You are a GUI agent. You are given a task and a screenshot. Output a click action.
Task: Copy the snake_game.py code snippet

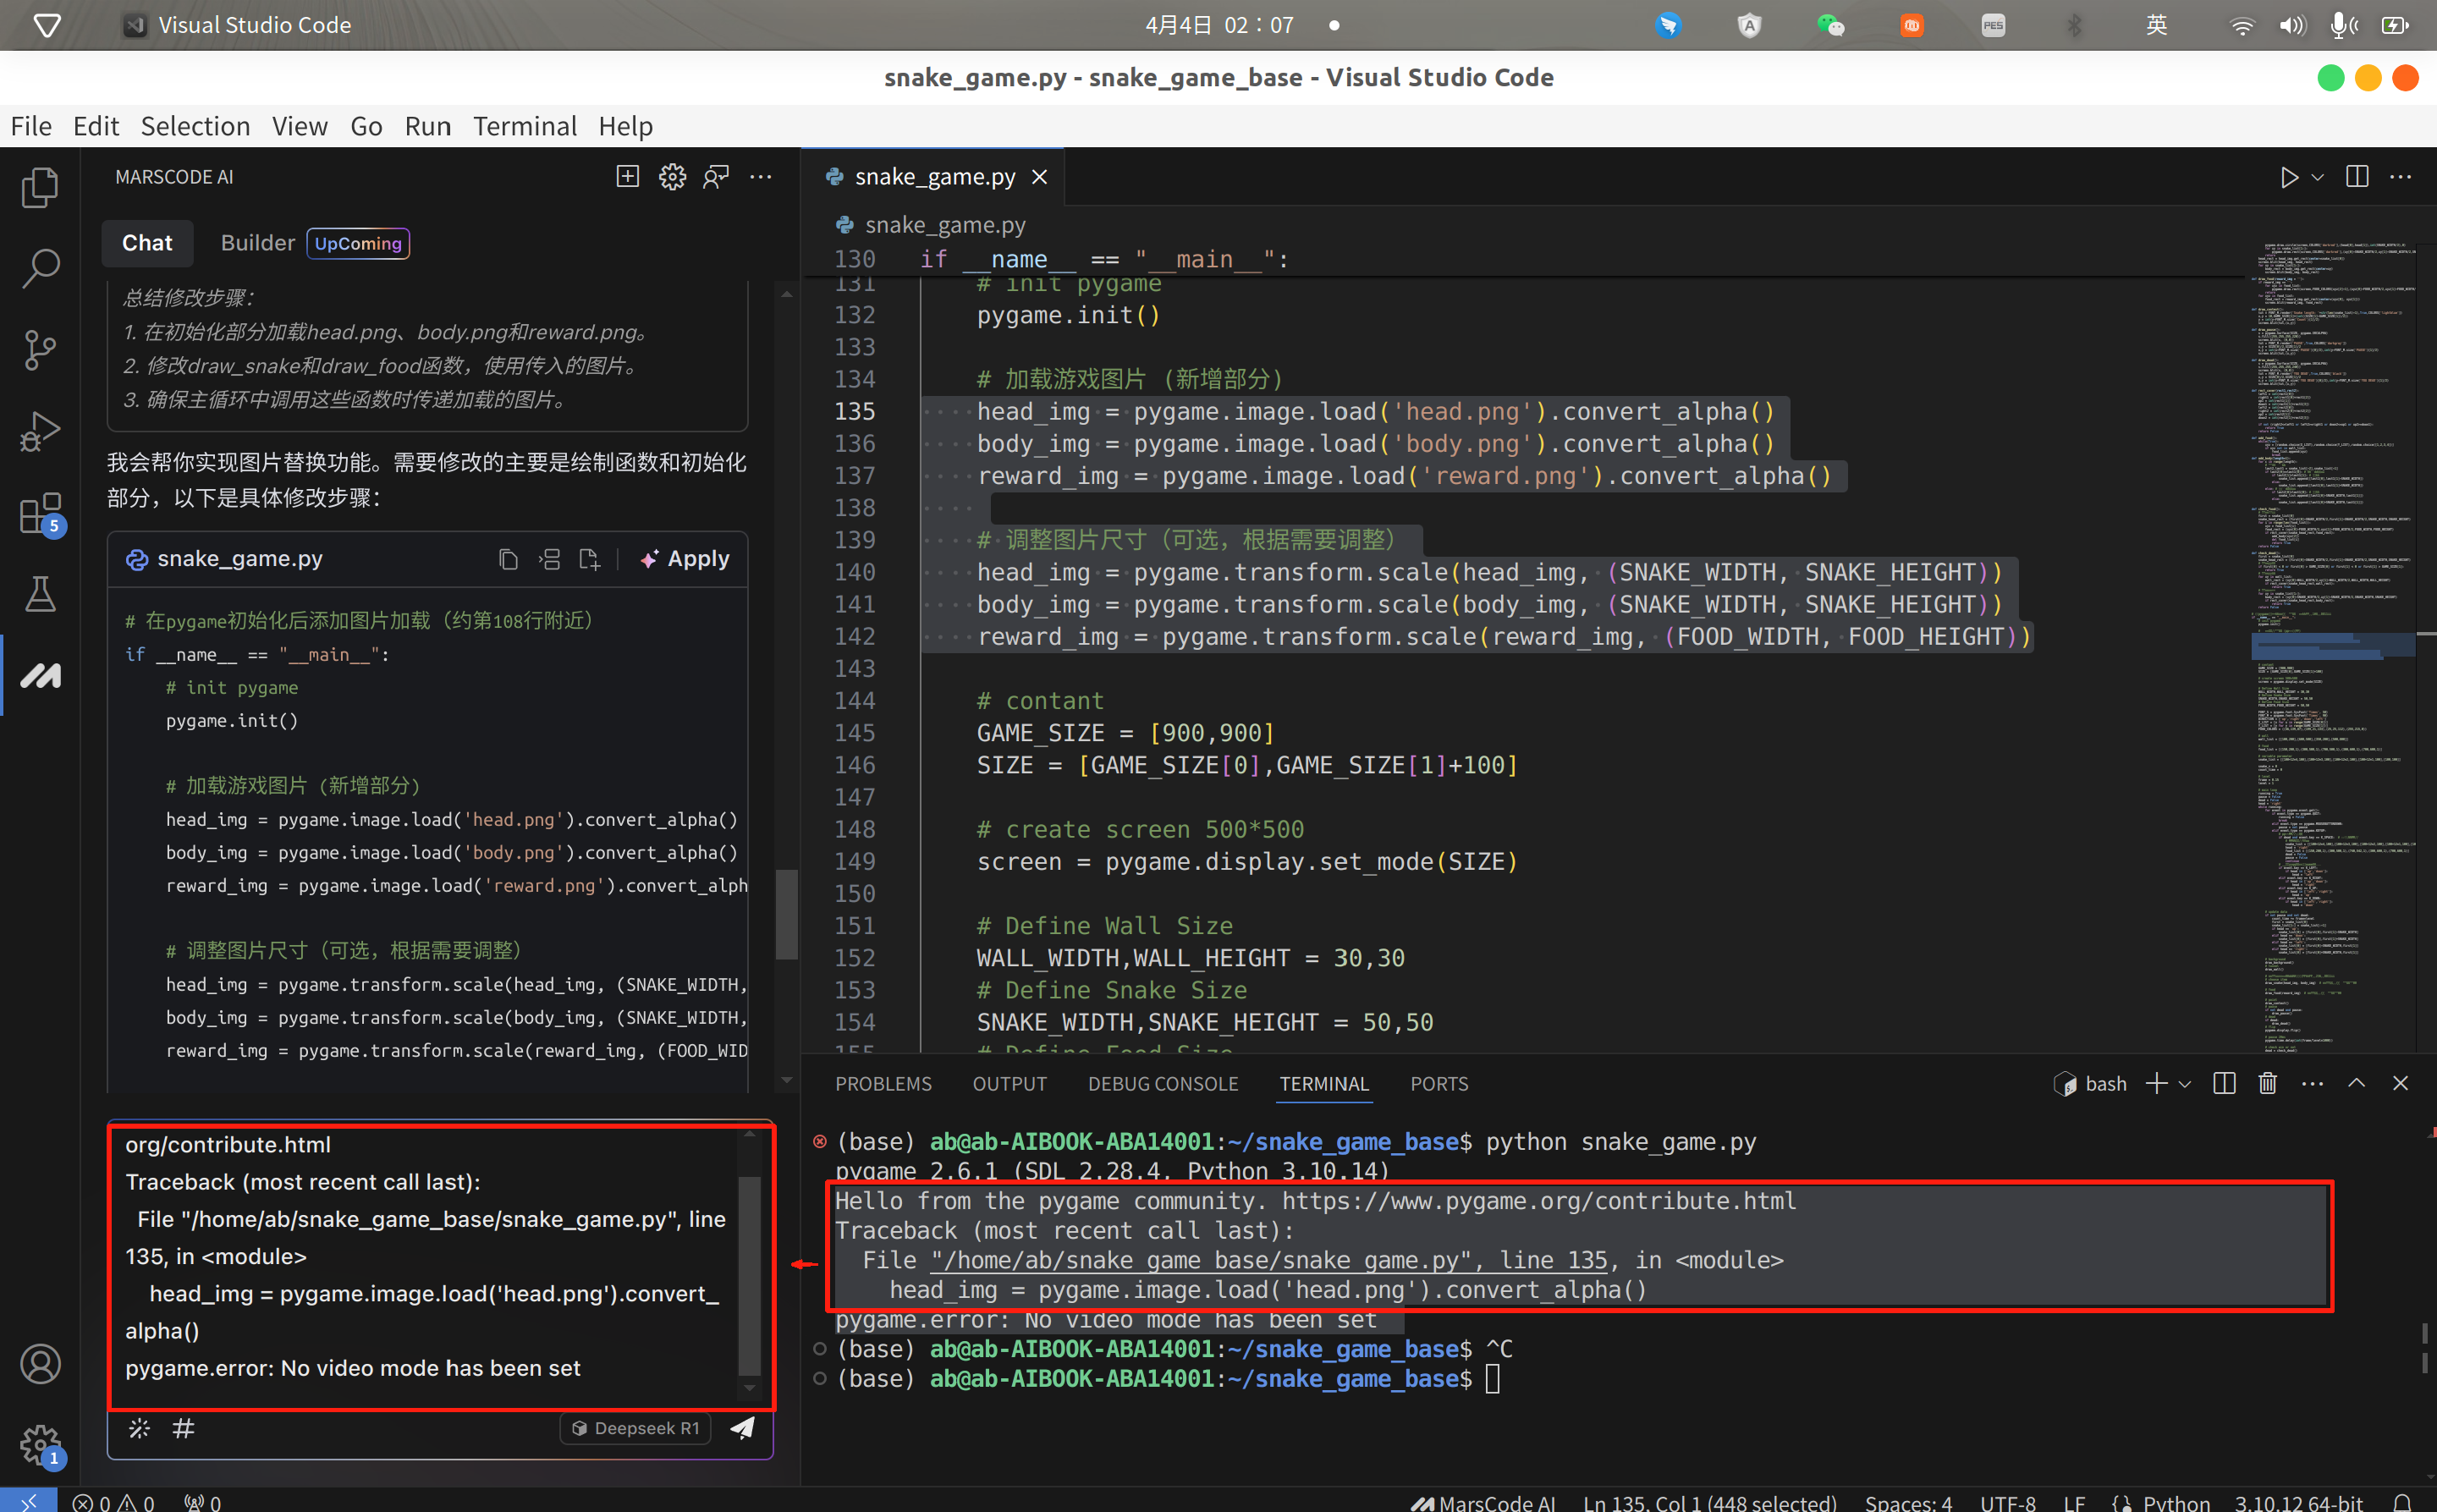(508, 559)
